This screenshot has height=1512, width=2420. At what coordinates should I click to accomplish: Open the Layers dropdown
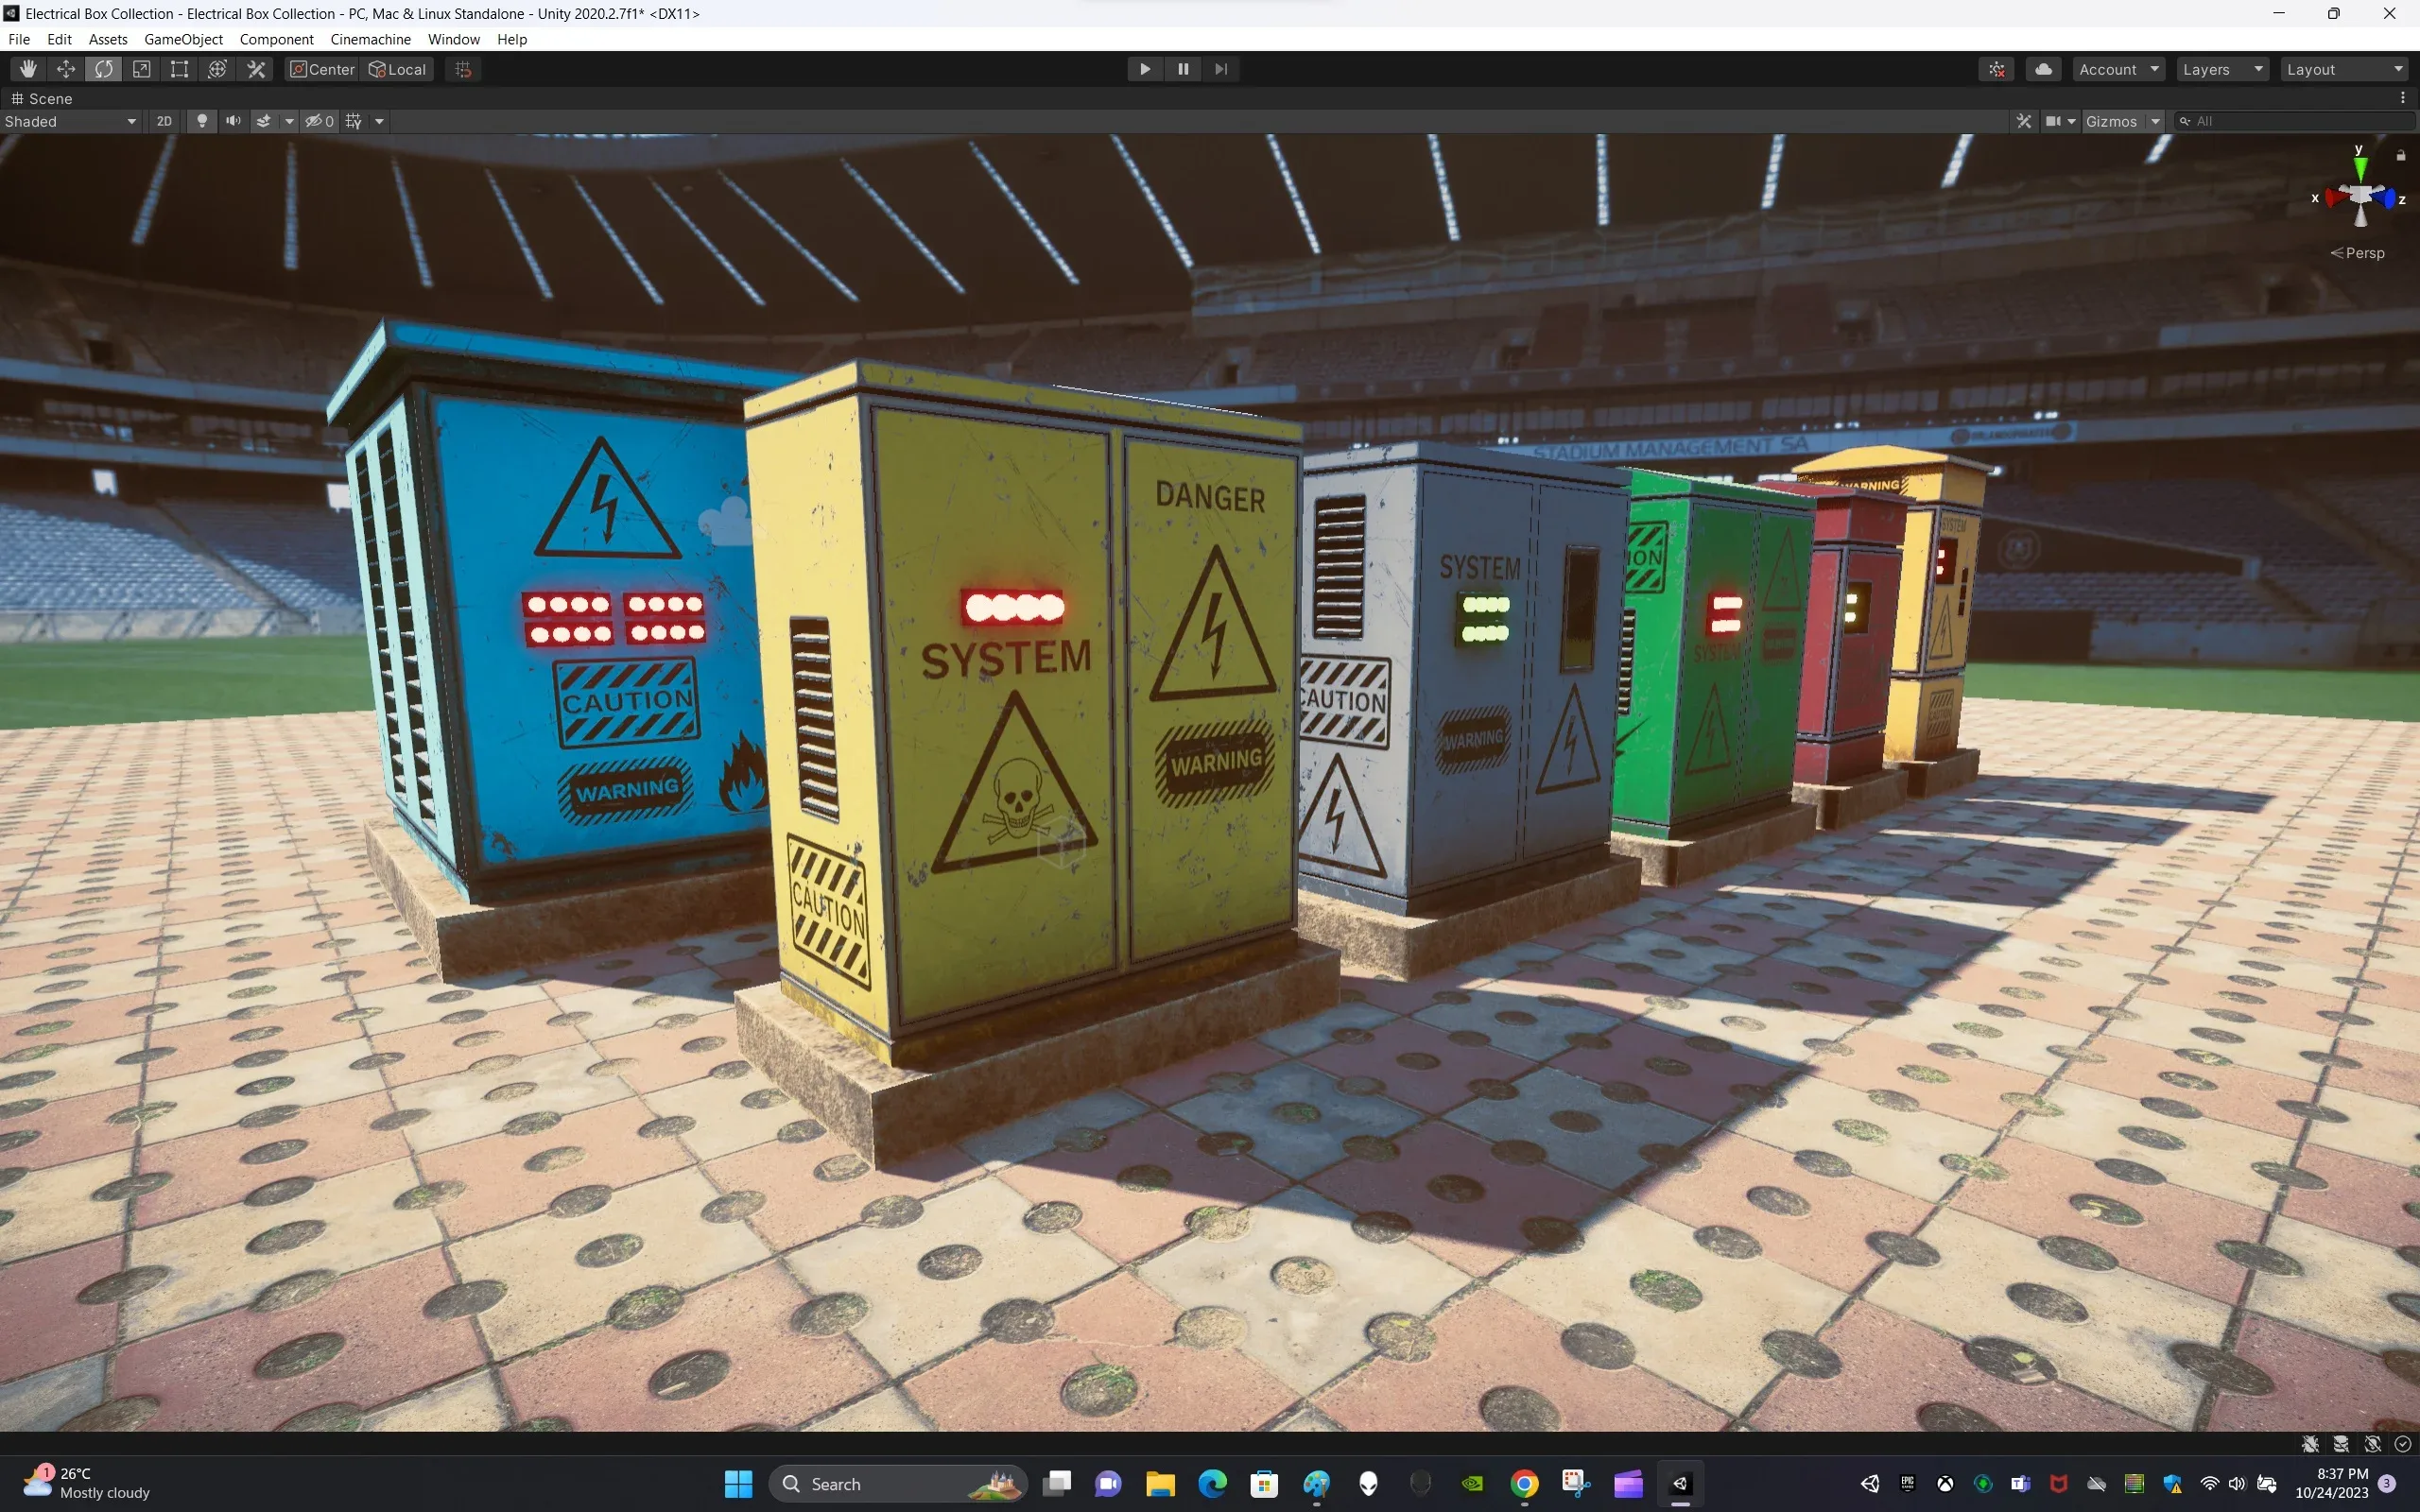pos(2223,69)
